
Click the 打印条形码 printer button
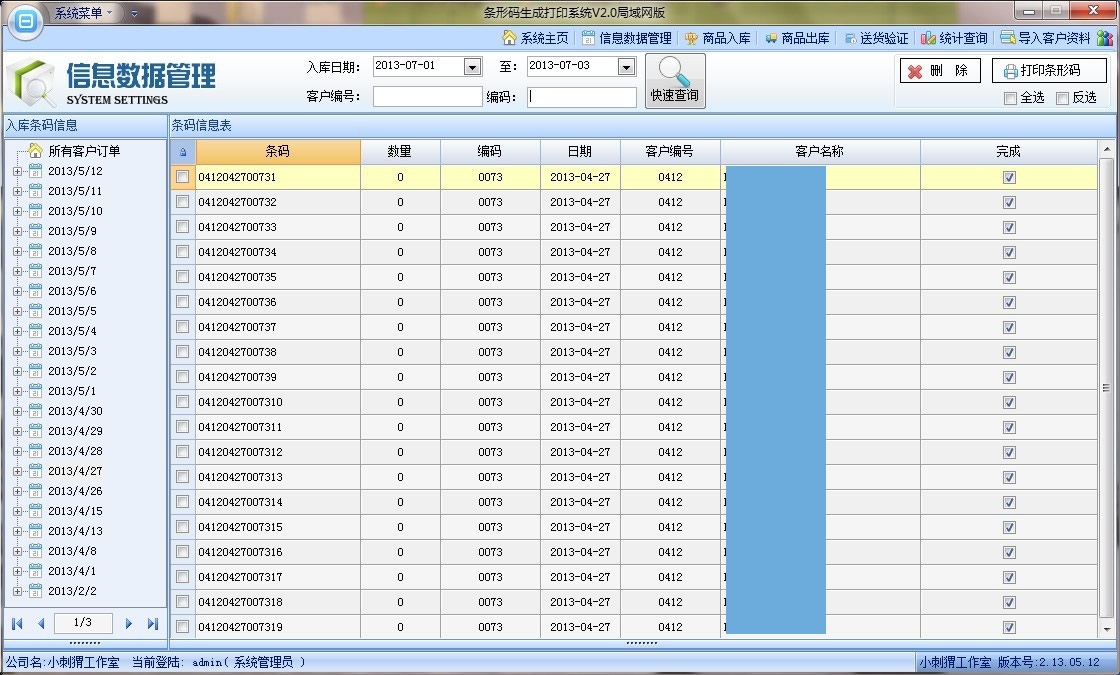point(1049,71)
